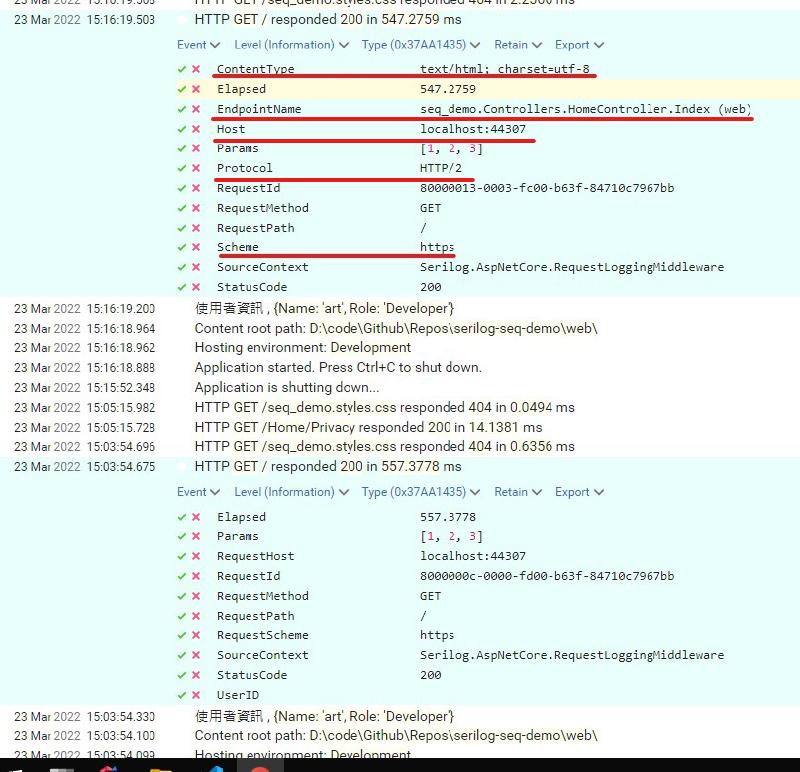Open the 'Application started. Press Ctrl+C' log entry
800x772 pixels.
338,368
